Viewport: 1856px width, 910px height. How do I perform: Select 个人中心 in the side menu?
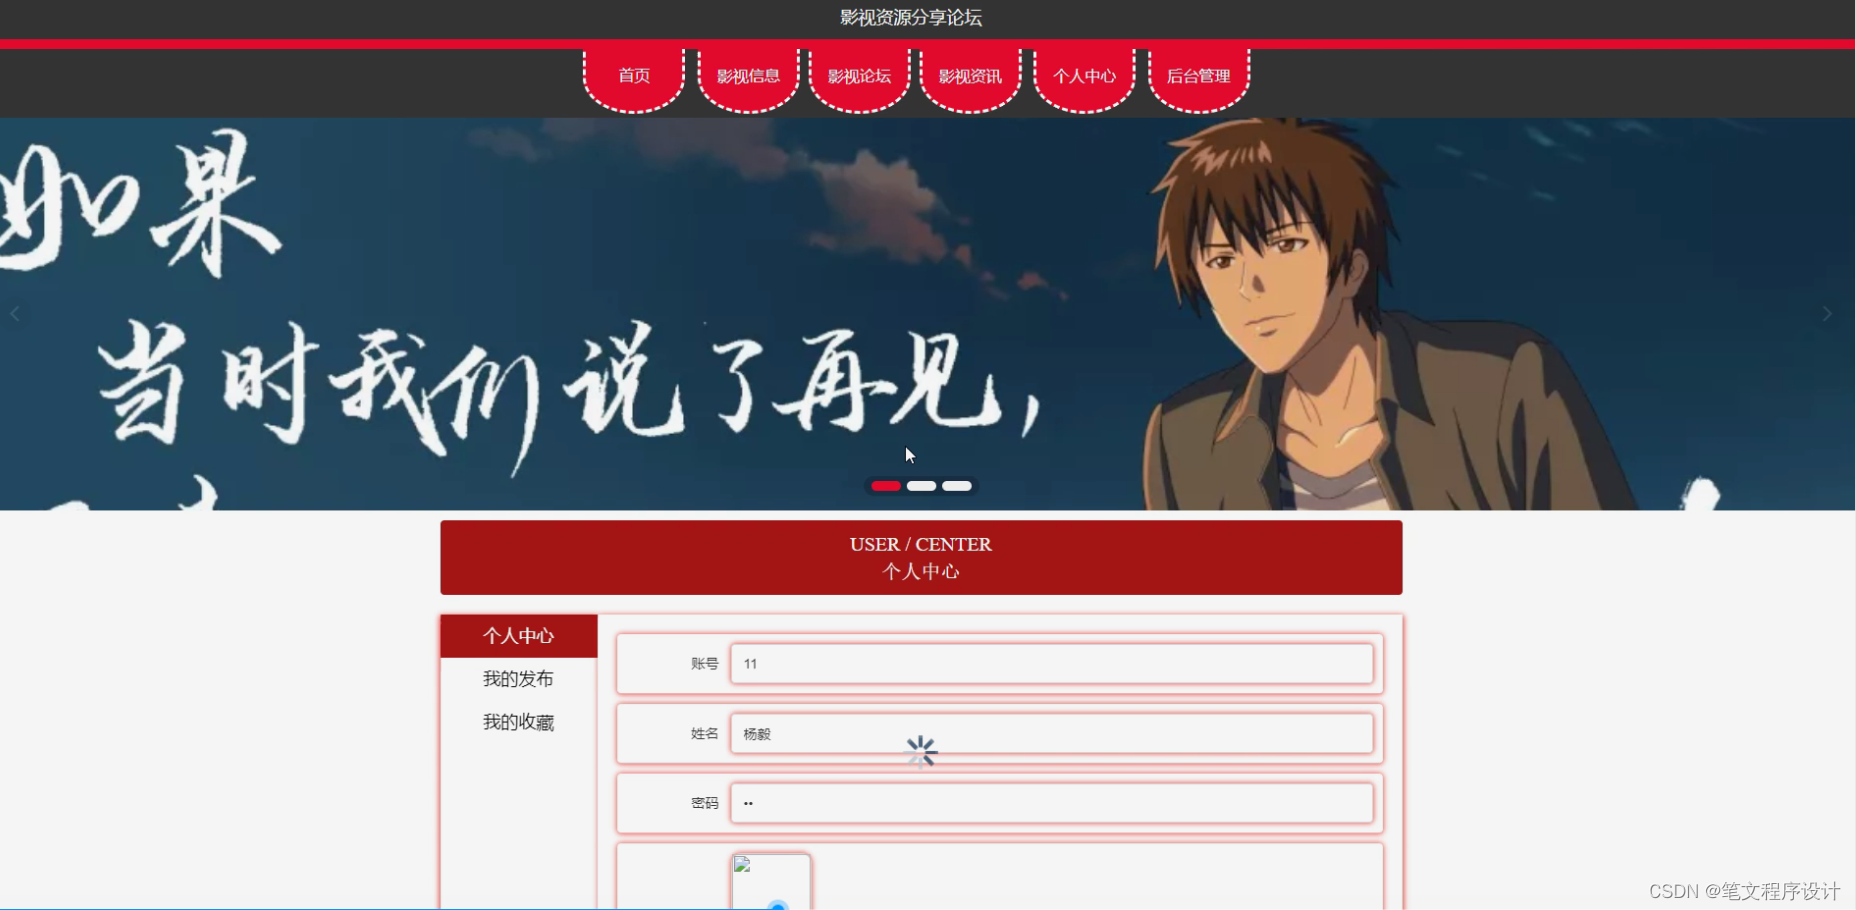519,636
